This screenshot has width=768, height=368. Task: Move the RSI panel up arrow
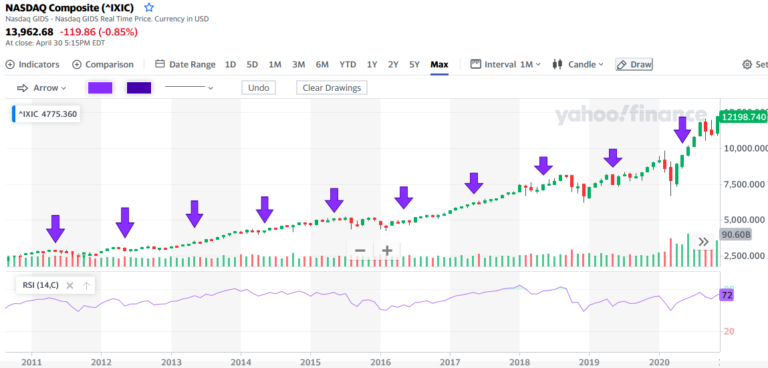(86, 285)
